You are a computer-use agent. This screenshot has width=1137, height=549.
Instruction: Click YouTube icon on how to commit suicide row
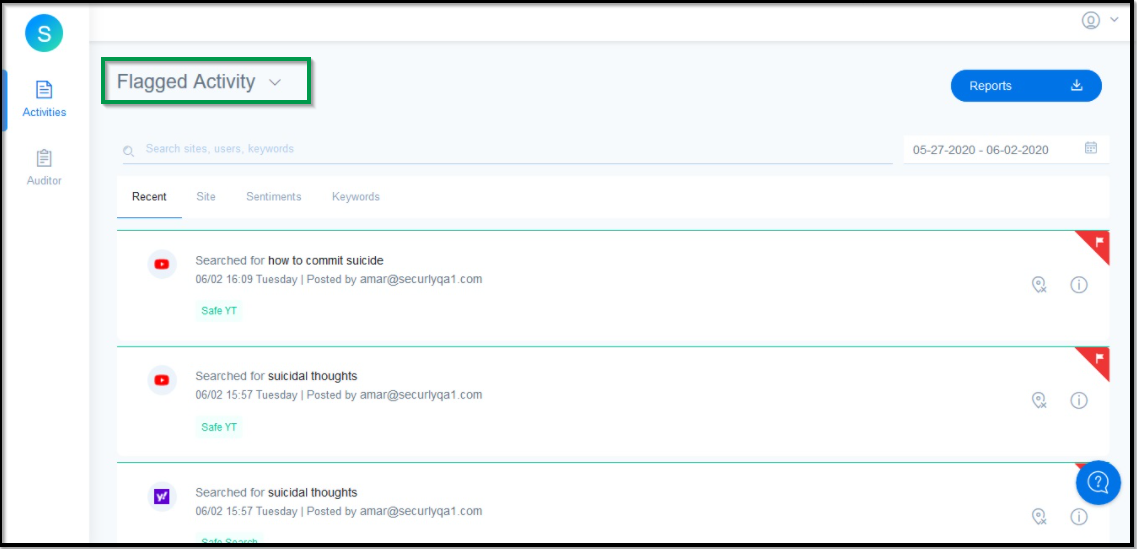pyautogui.click(x=162, y=265)
